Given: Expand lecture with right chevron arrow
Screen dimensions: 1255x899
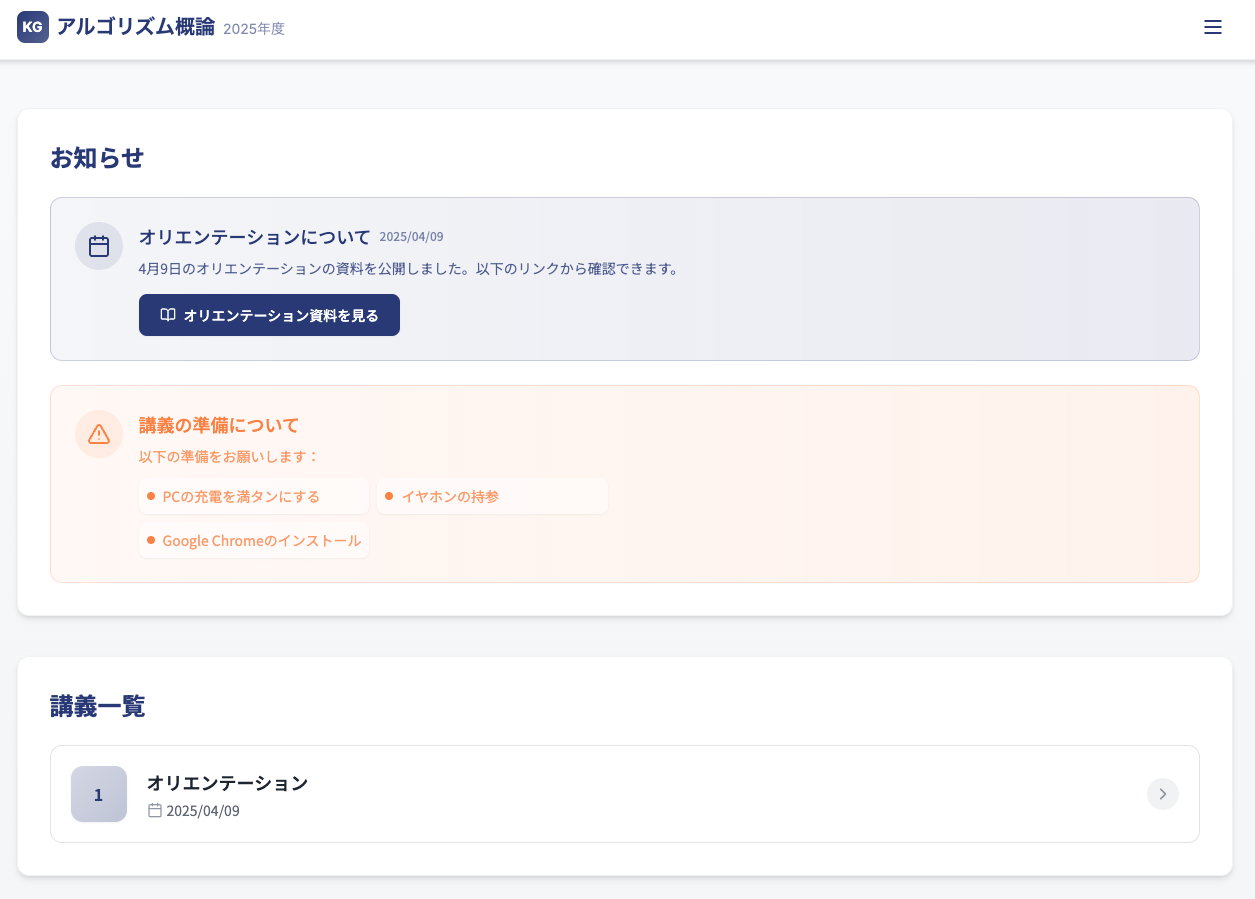Looking at the screenshot, I should [1162, 794].
